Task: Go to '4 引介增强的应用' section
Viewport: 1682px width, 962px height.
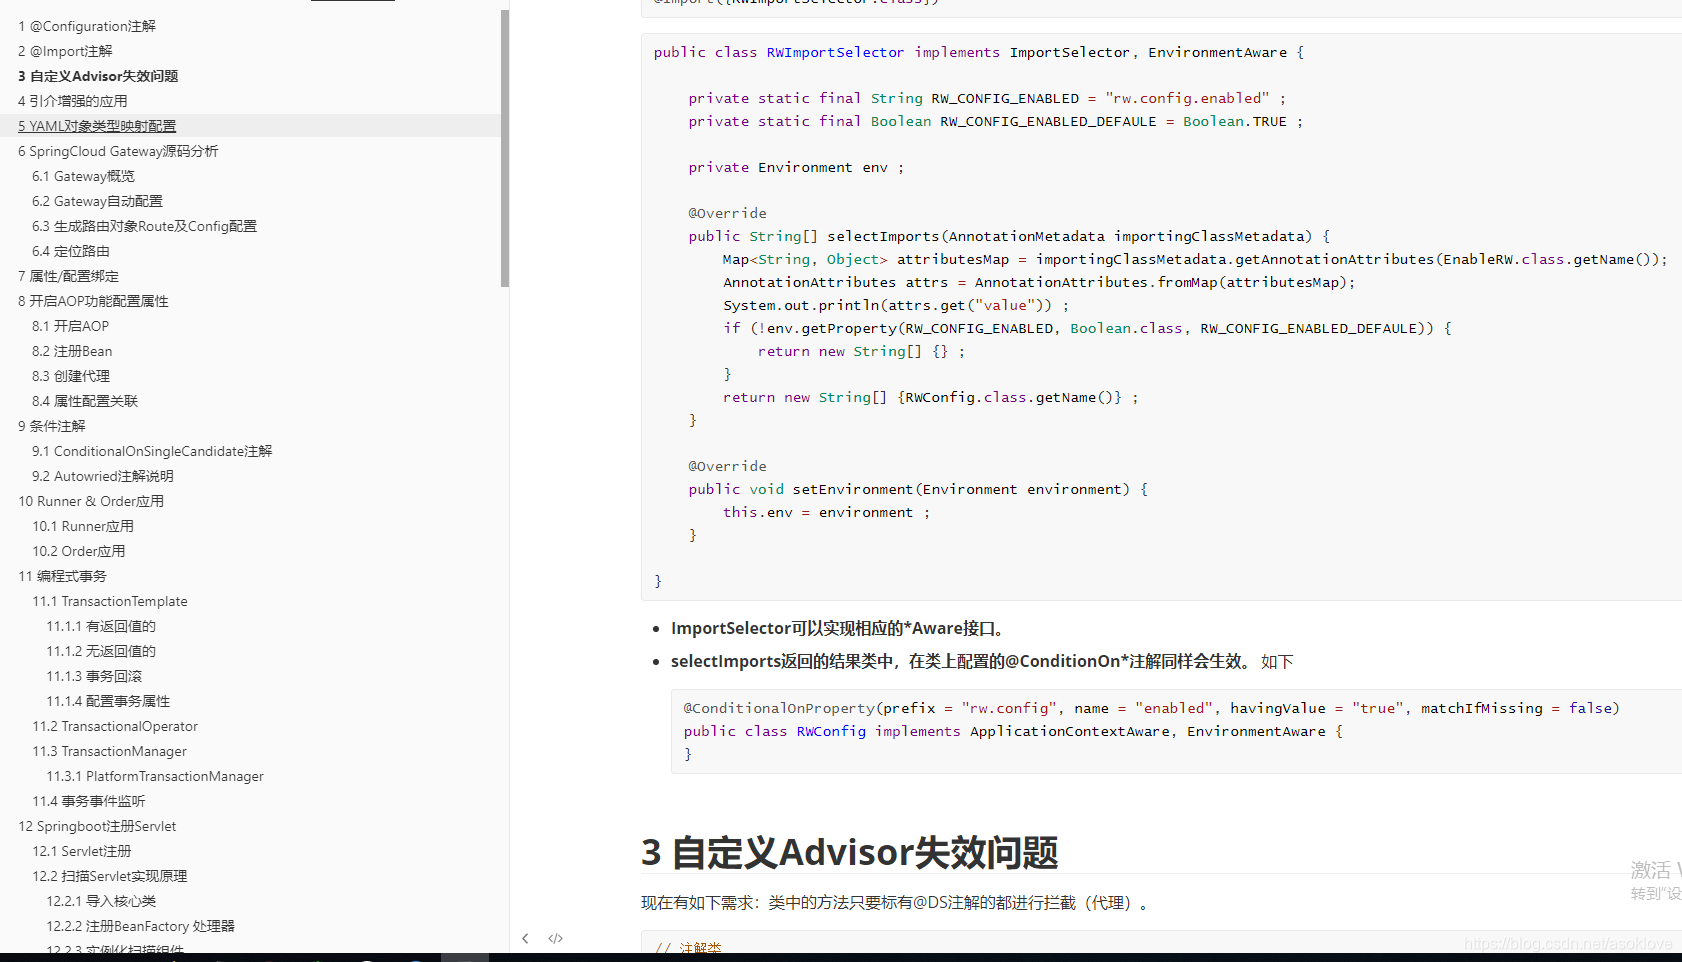Action: (73, 101)
